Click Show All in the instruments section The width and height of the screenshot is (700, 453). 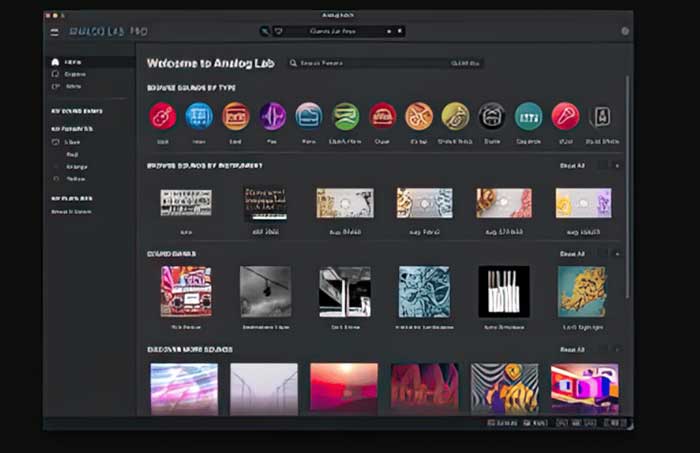572,166
